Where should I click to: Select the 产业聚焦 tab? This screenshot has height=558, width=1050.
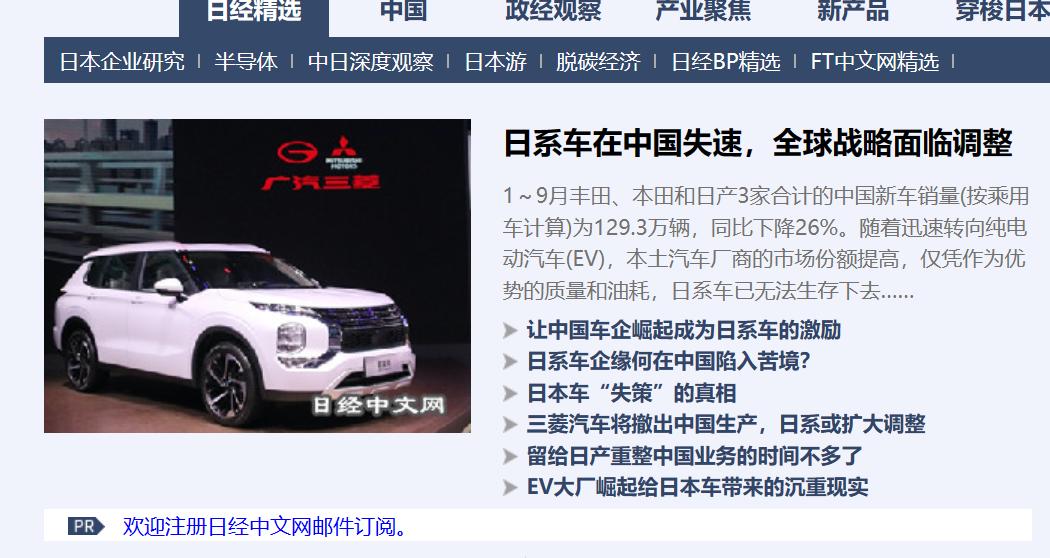pyautogui.click(x=703, y=12)
